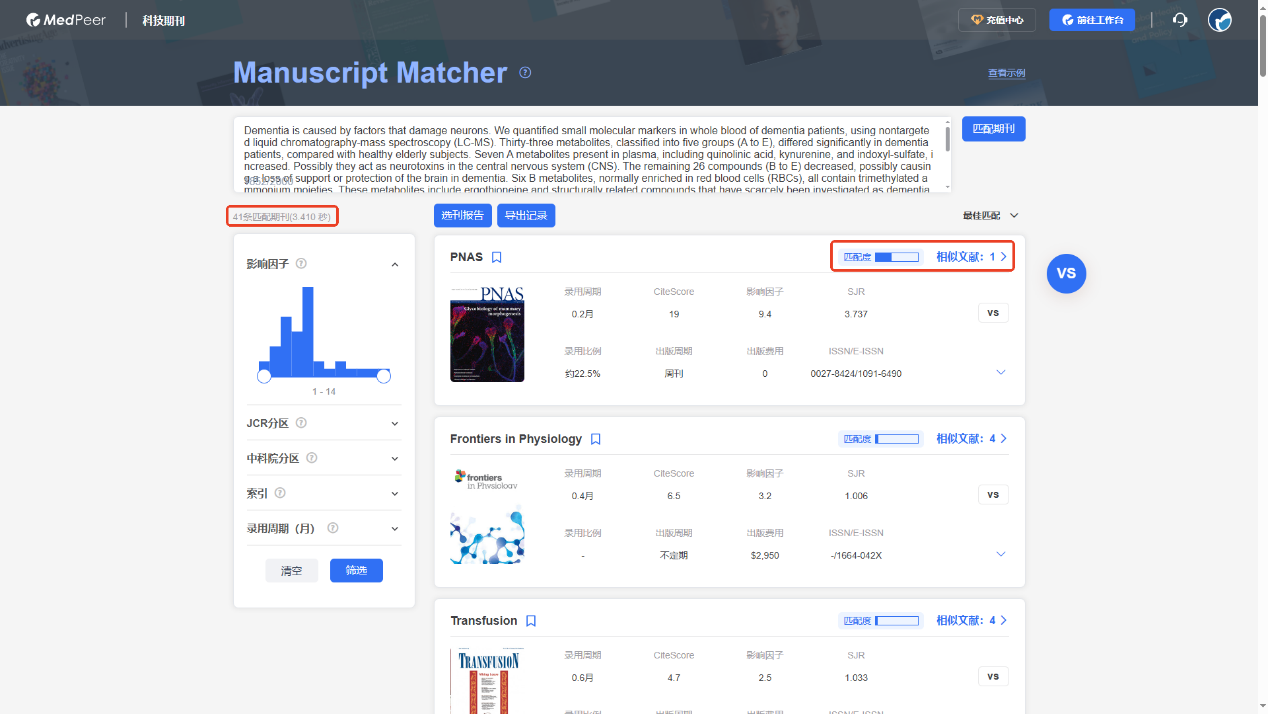
Task: Go to 前往工作台
Action: point(1092,20)
